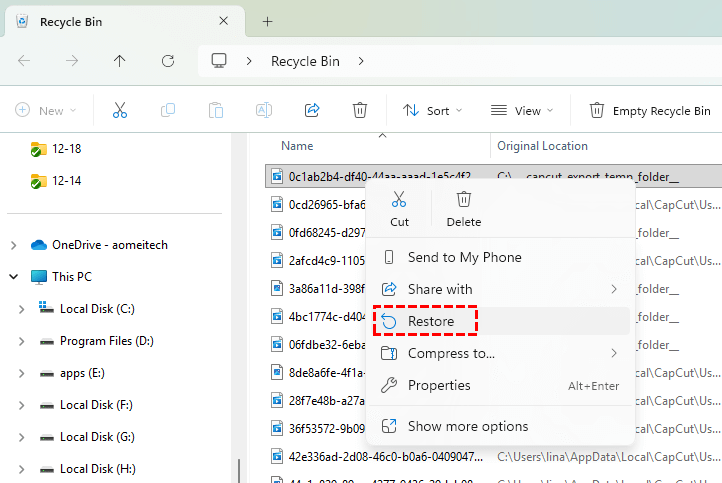Click the Delete trash icon in toolbar
This screenshot has height=483, width=722.
coord(360,110)
